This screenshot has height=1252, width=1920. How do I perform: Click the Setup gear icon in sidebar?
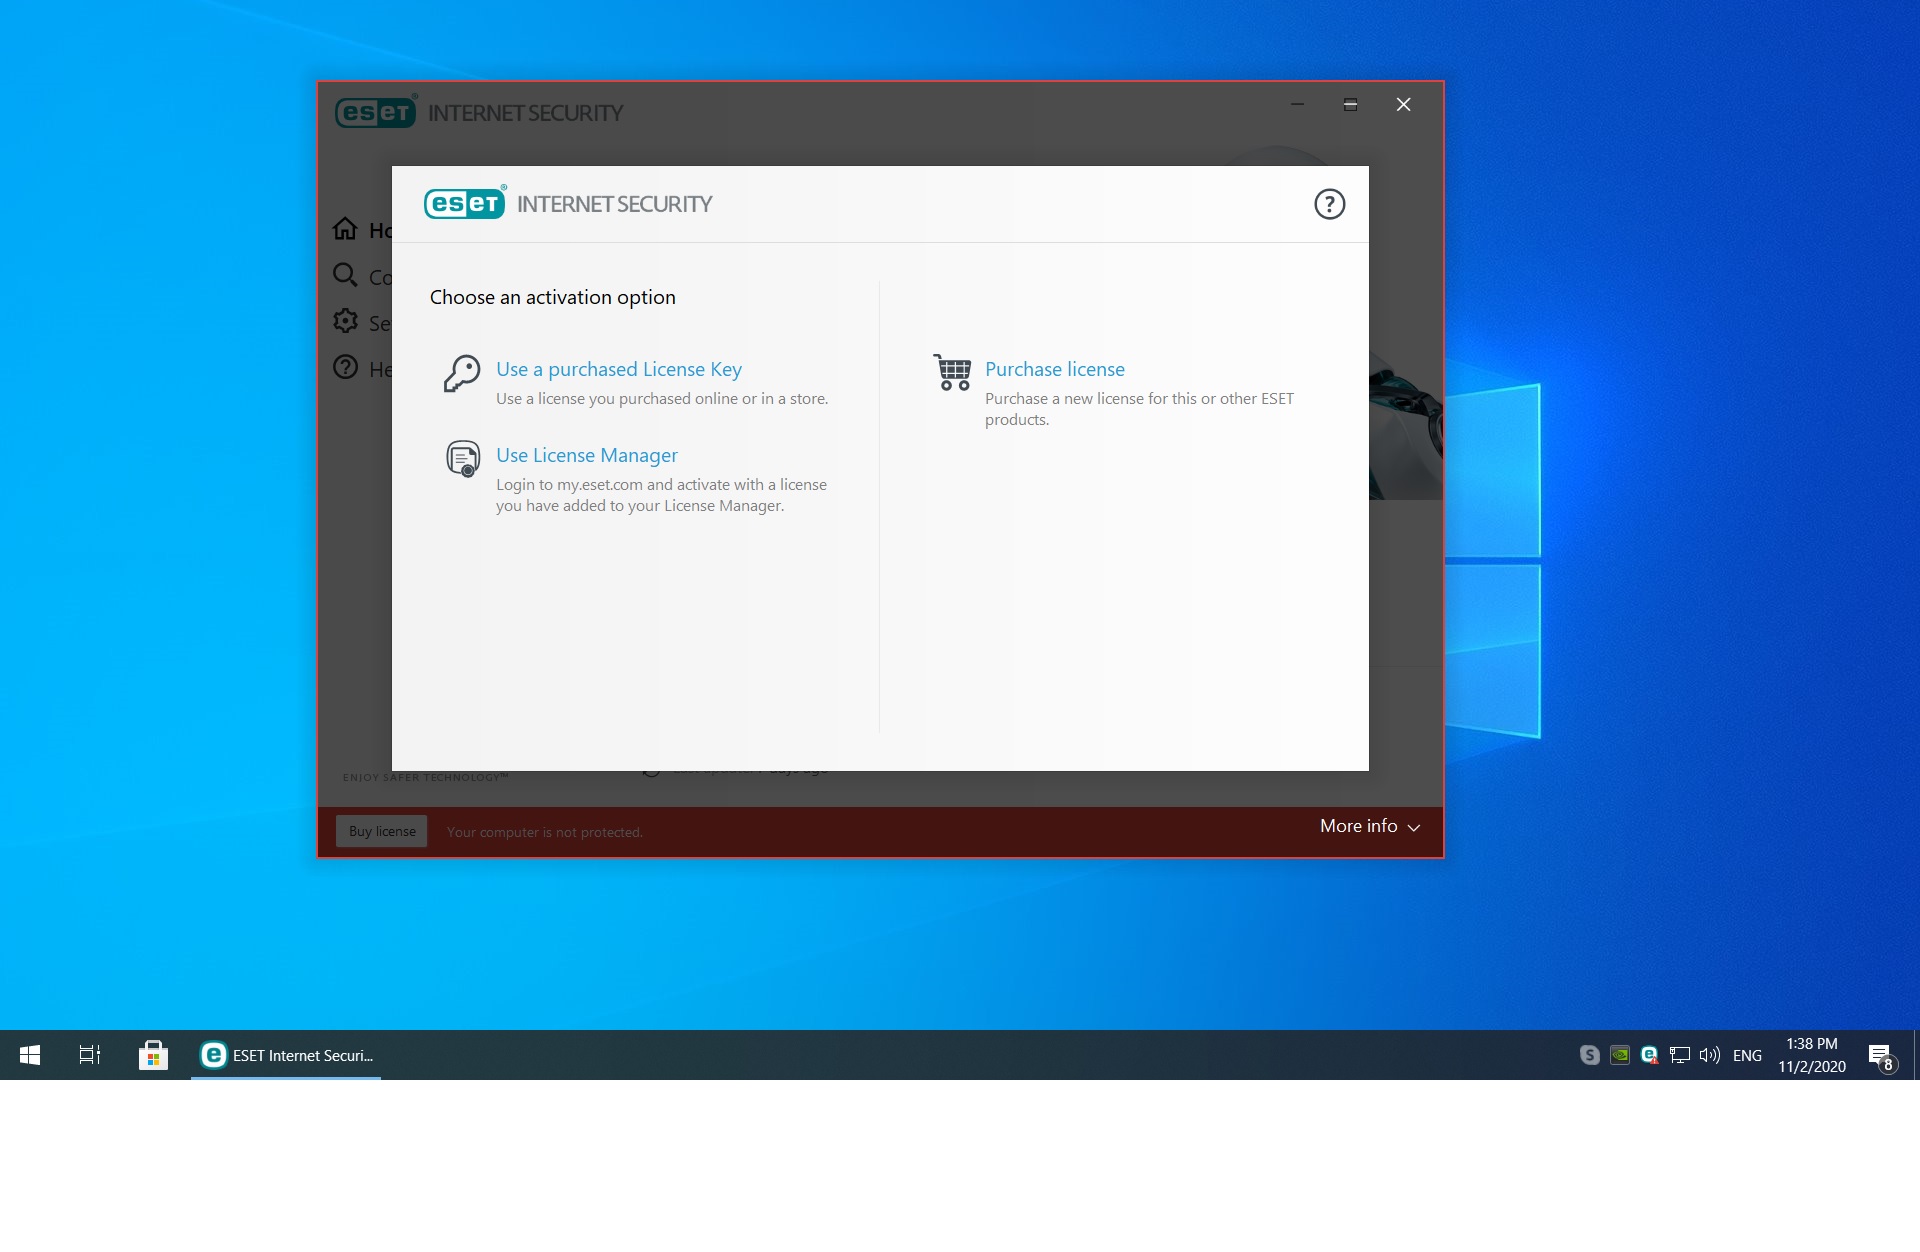345,321
